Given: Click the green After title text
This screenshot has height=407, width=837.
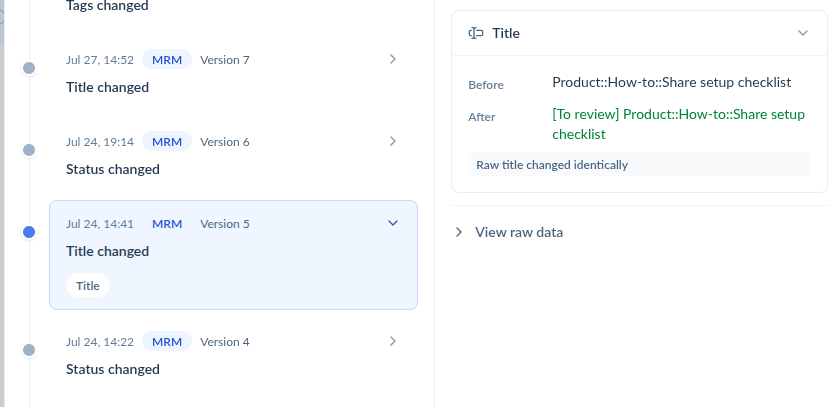Looking at the screenshot, I should pos(678,124).
